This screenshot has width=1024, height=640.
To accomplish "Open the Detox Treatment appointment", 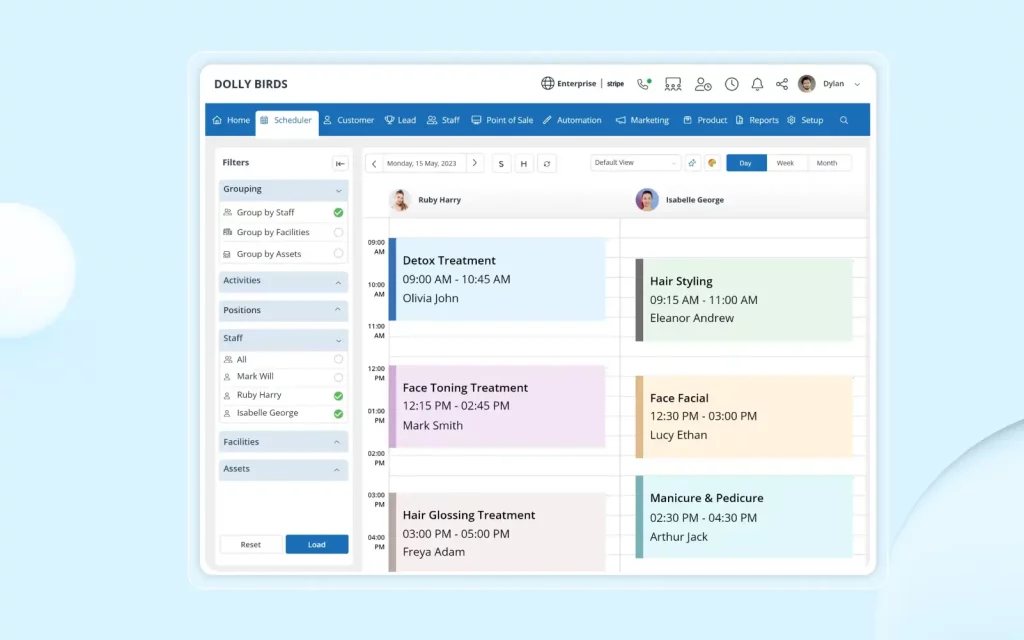I will coord(497,280).
